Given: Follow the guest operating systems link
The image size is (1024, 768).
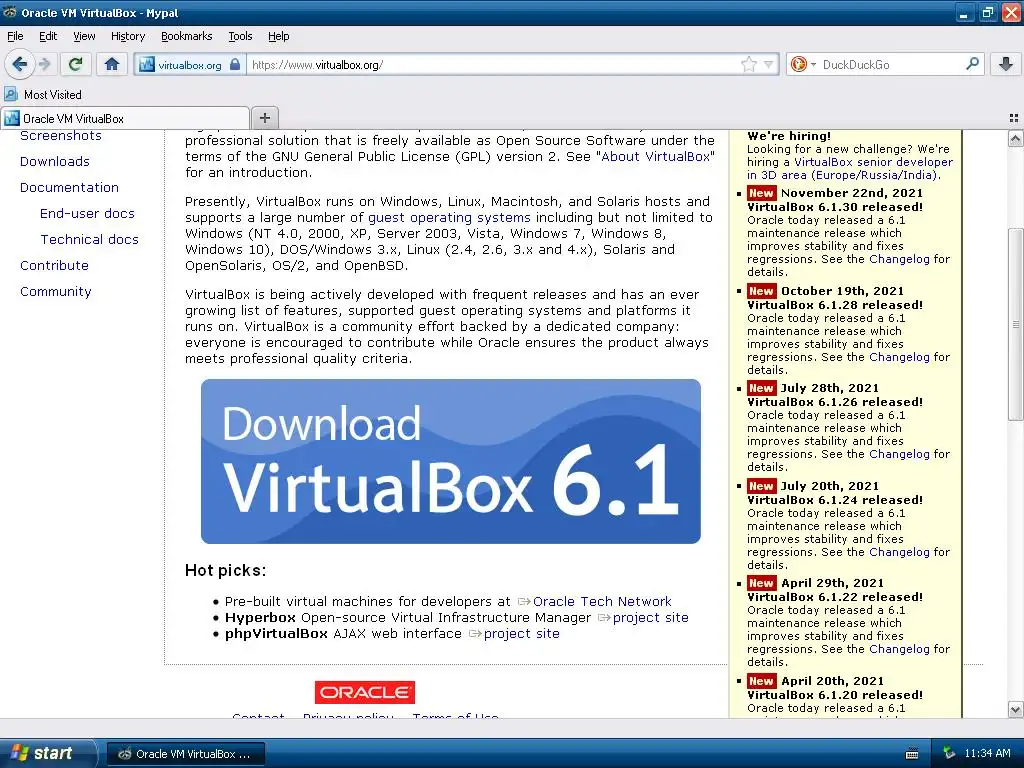Looking at the screenshot, I should 449,217.
